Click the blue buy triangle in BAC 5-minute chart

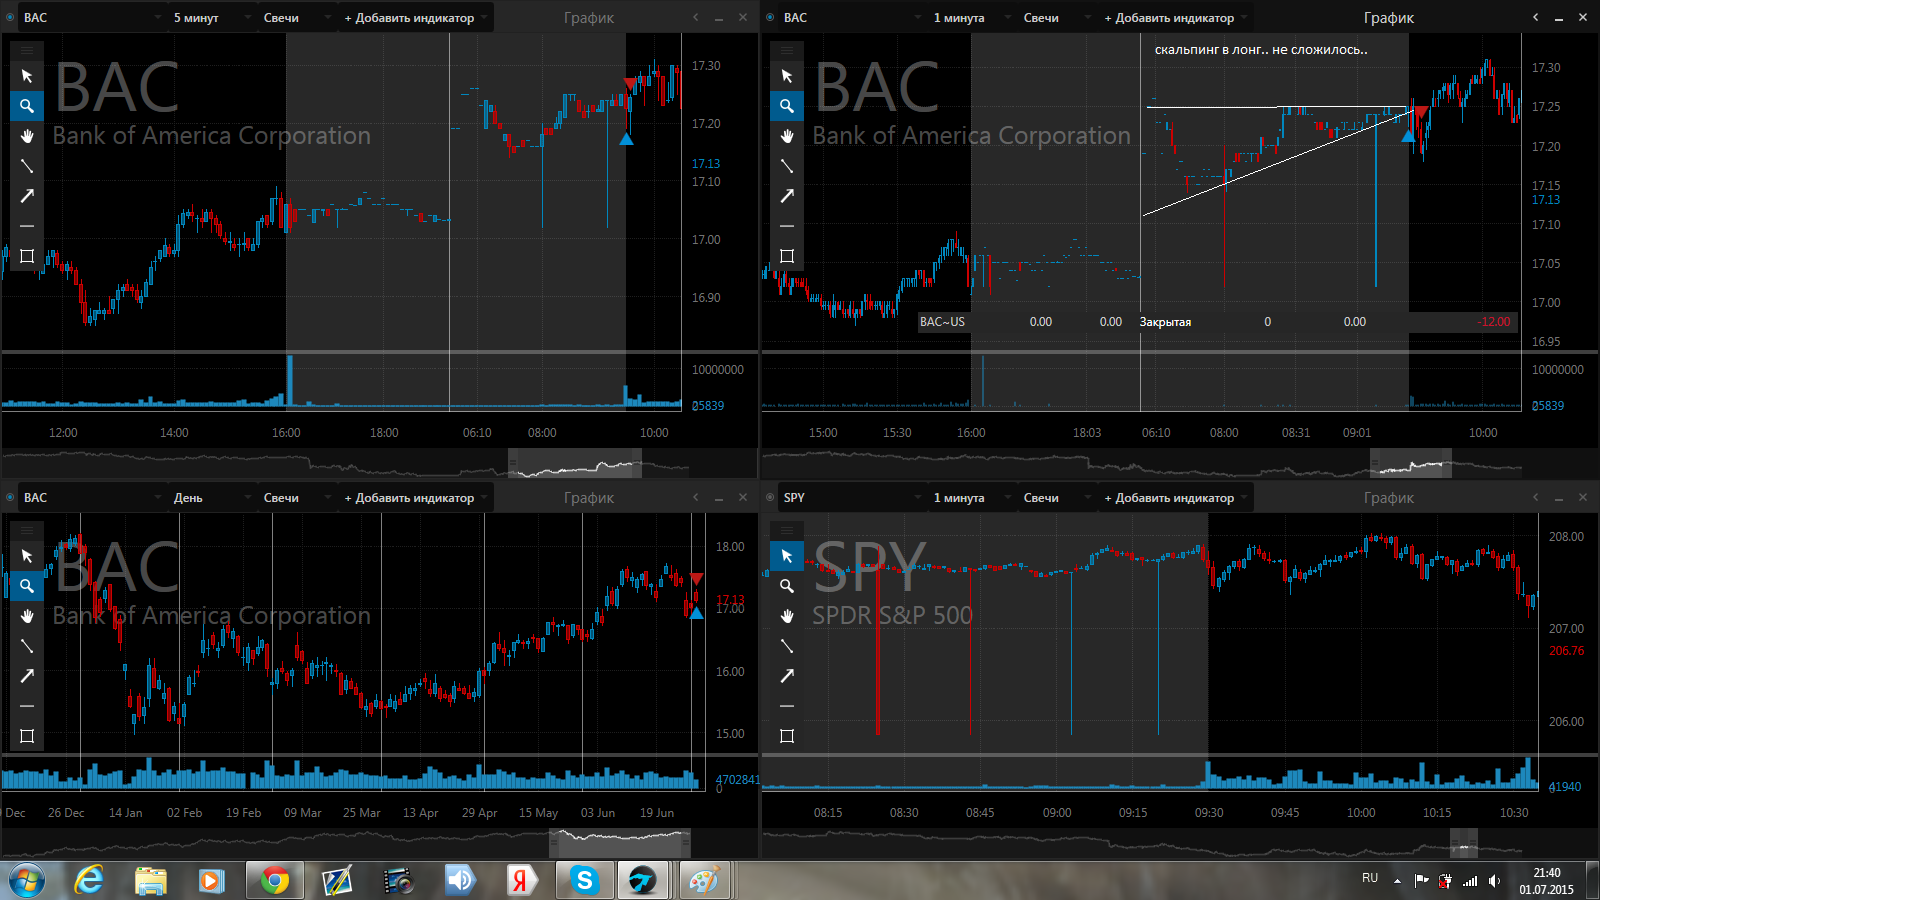pyautogui.click(x=626, y=139)
